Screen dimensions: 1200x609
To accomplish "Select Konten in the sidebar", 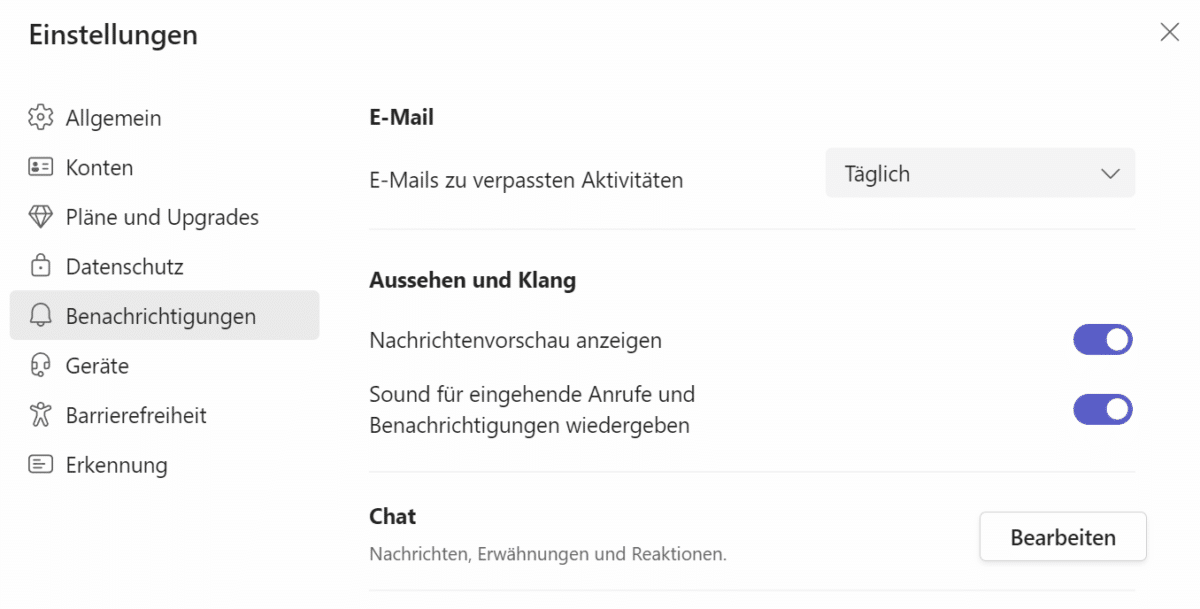I will point(99,167).
